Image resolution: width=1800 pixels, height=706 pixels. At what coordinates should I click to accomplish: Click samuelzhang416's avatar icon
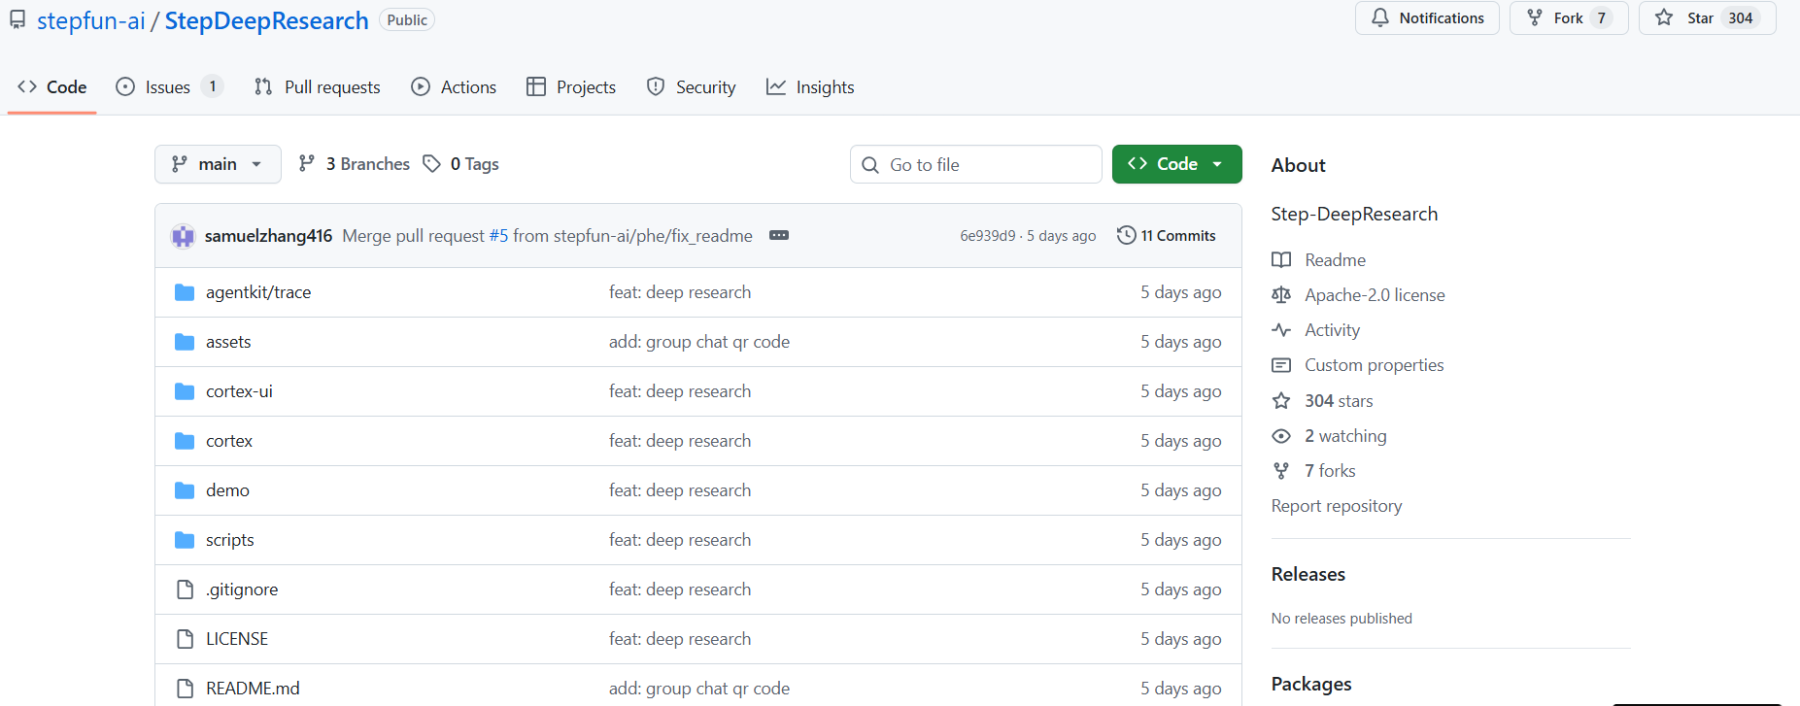point(183,236)
